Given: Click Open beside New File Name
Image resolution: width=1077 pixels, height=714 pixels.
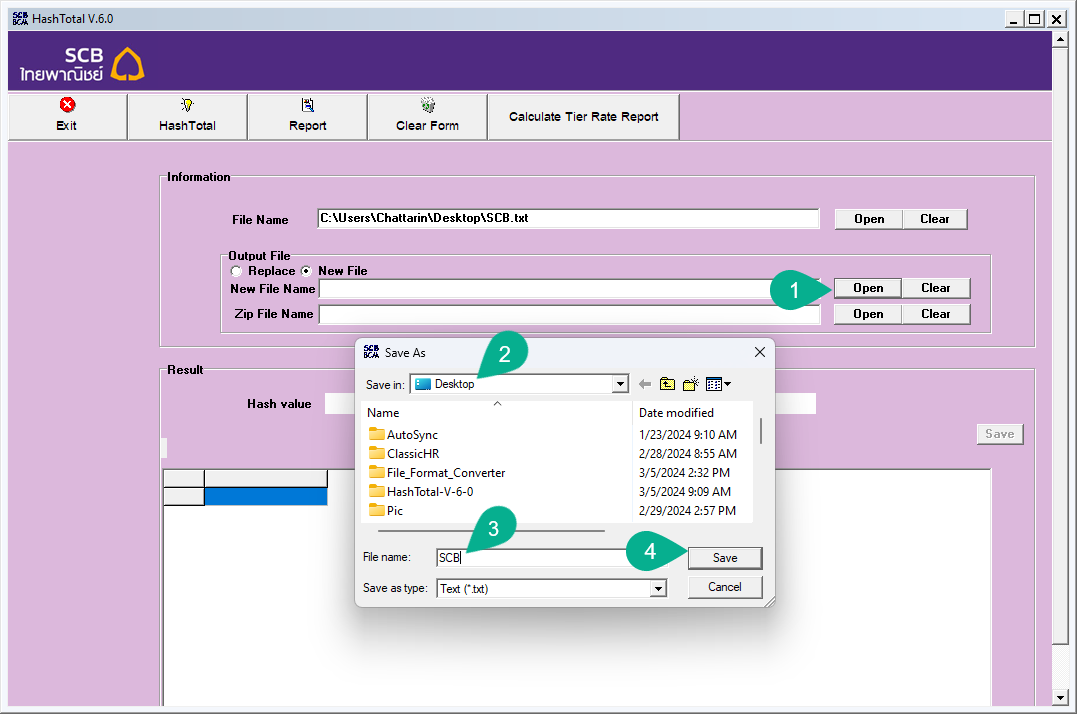Looking at the screenshot, I should 868,288.
